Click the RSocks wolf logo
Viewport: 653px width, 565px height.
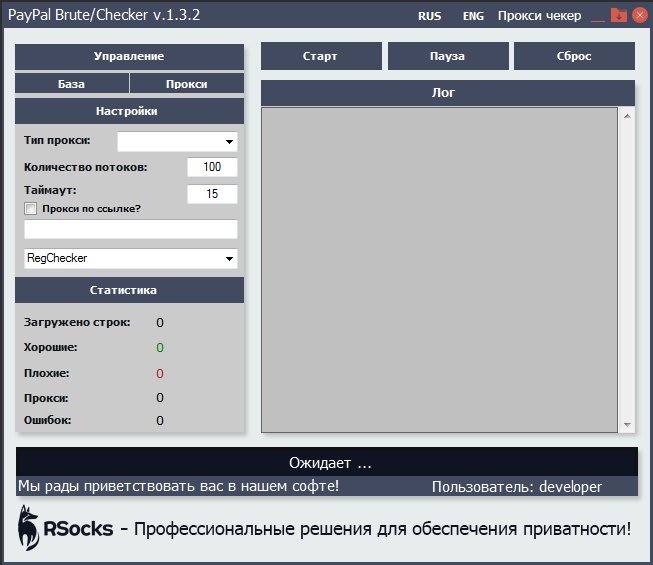pos(28,528)
